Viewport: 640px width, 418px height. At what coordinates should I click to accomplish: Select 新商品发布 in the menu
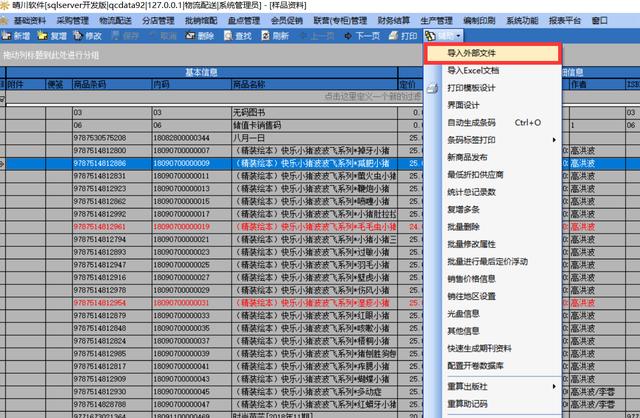(x=493, y=157)
